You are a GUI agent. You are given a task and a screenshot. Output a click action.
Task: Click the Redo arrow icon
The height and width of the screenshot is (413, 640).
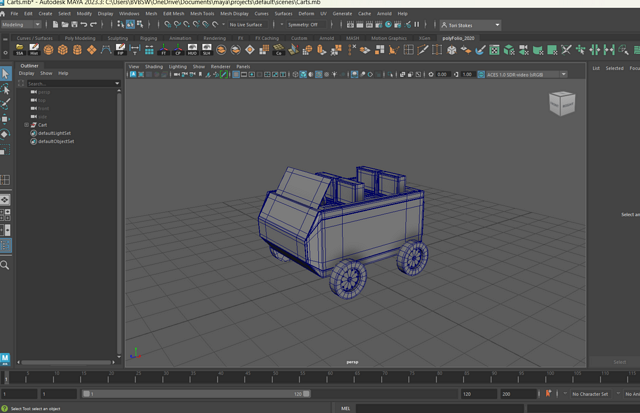[93, 24]
